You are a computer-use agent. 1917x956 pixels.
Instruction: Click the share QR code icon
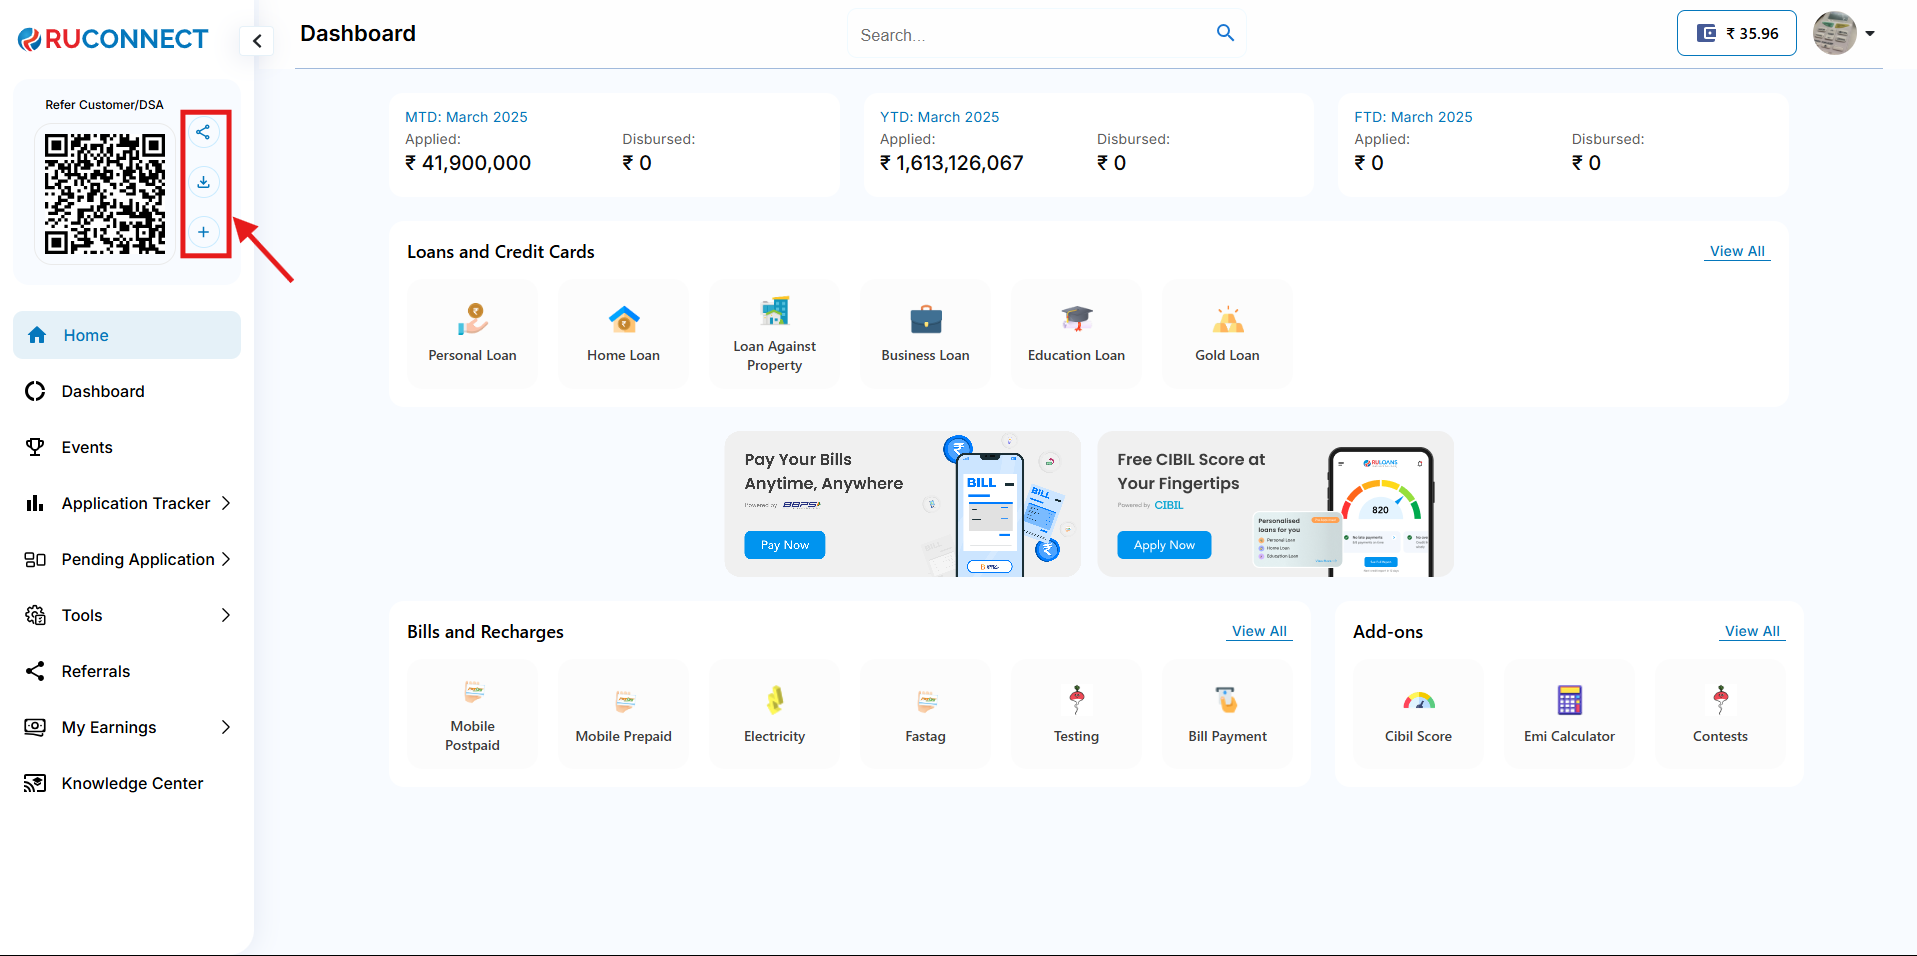pos(203,132)
